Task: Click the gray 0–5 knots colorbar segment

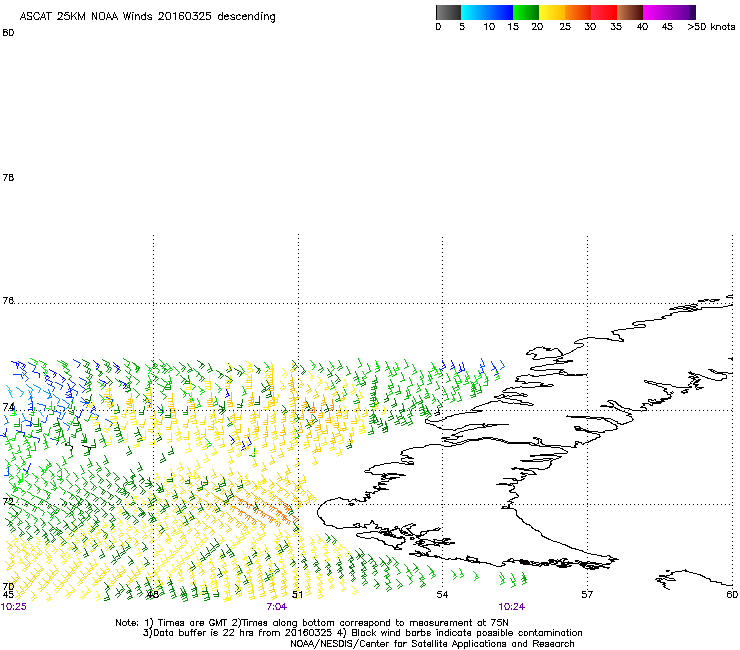Action: pos(448,12)
